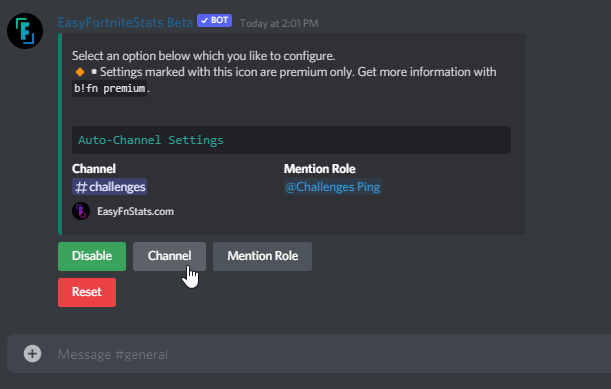Image resolution: width=611 pixels, height=389 pixels.
Task: Click the plus attachment icon
Action: pyautogui.click(x=32, y=354)
